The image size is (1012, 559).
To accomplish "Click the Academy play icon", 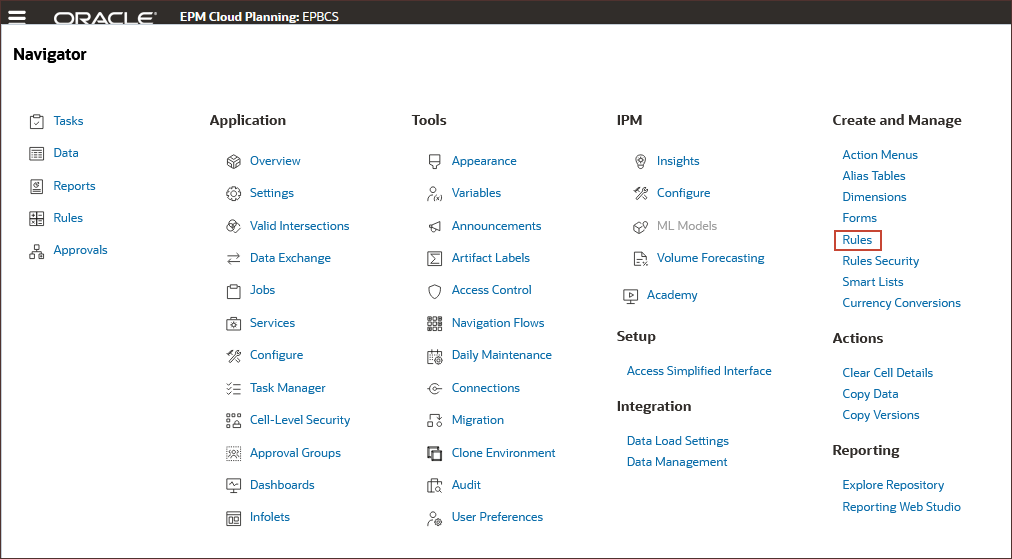I will tap(631, 296).
